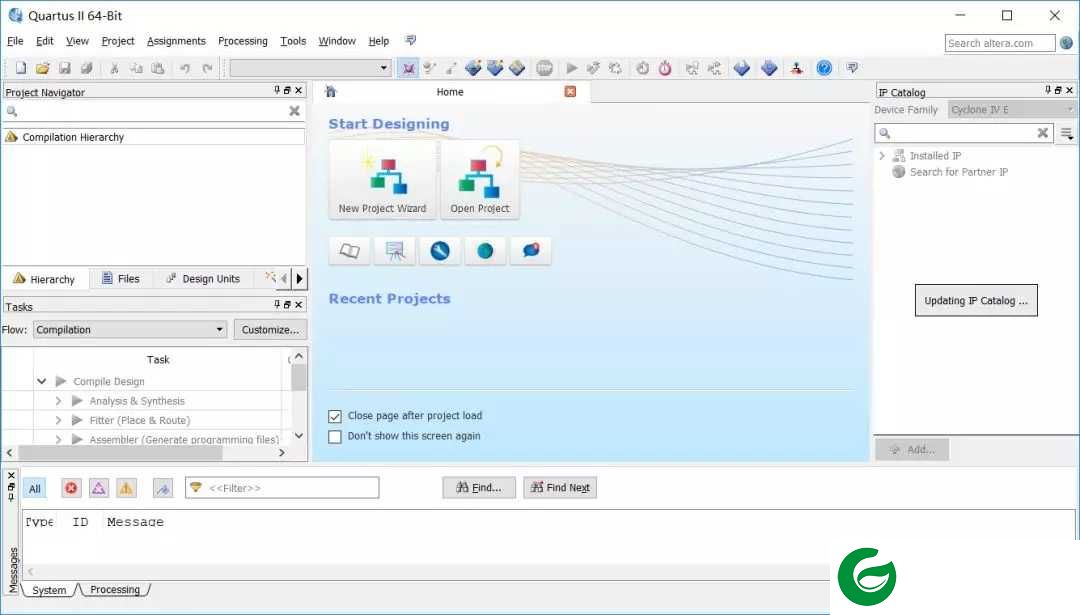Toggle the error messages filter
The image size is (1080, 615).
click(x=71, y=488)
